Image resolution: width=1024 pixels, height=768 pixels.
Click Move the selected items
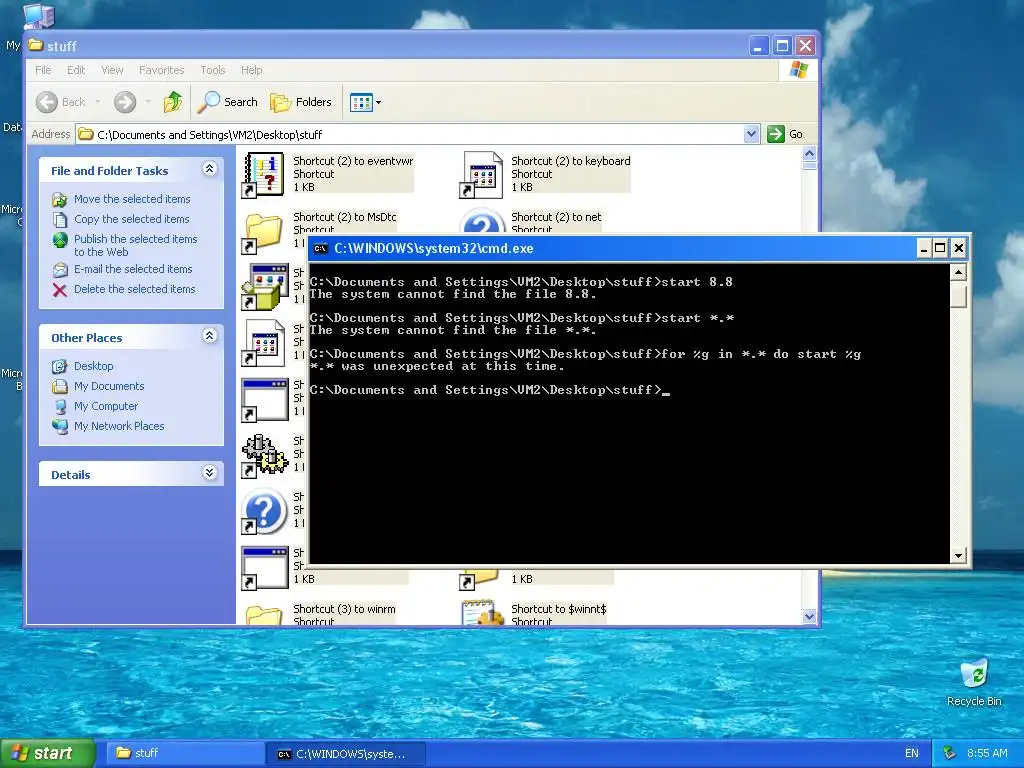tap(132, 199)
